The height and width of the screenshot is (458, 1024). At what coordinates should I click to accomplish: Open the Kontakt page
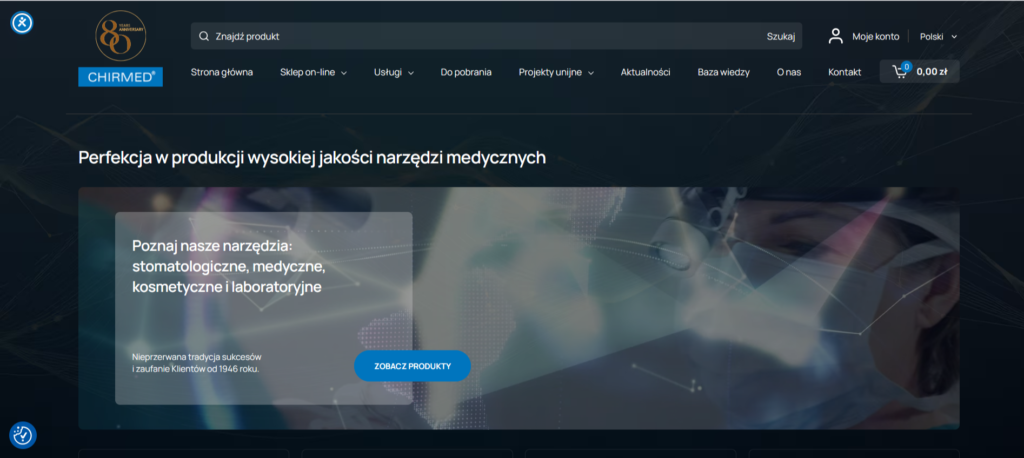pos(844,73)
